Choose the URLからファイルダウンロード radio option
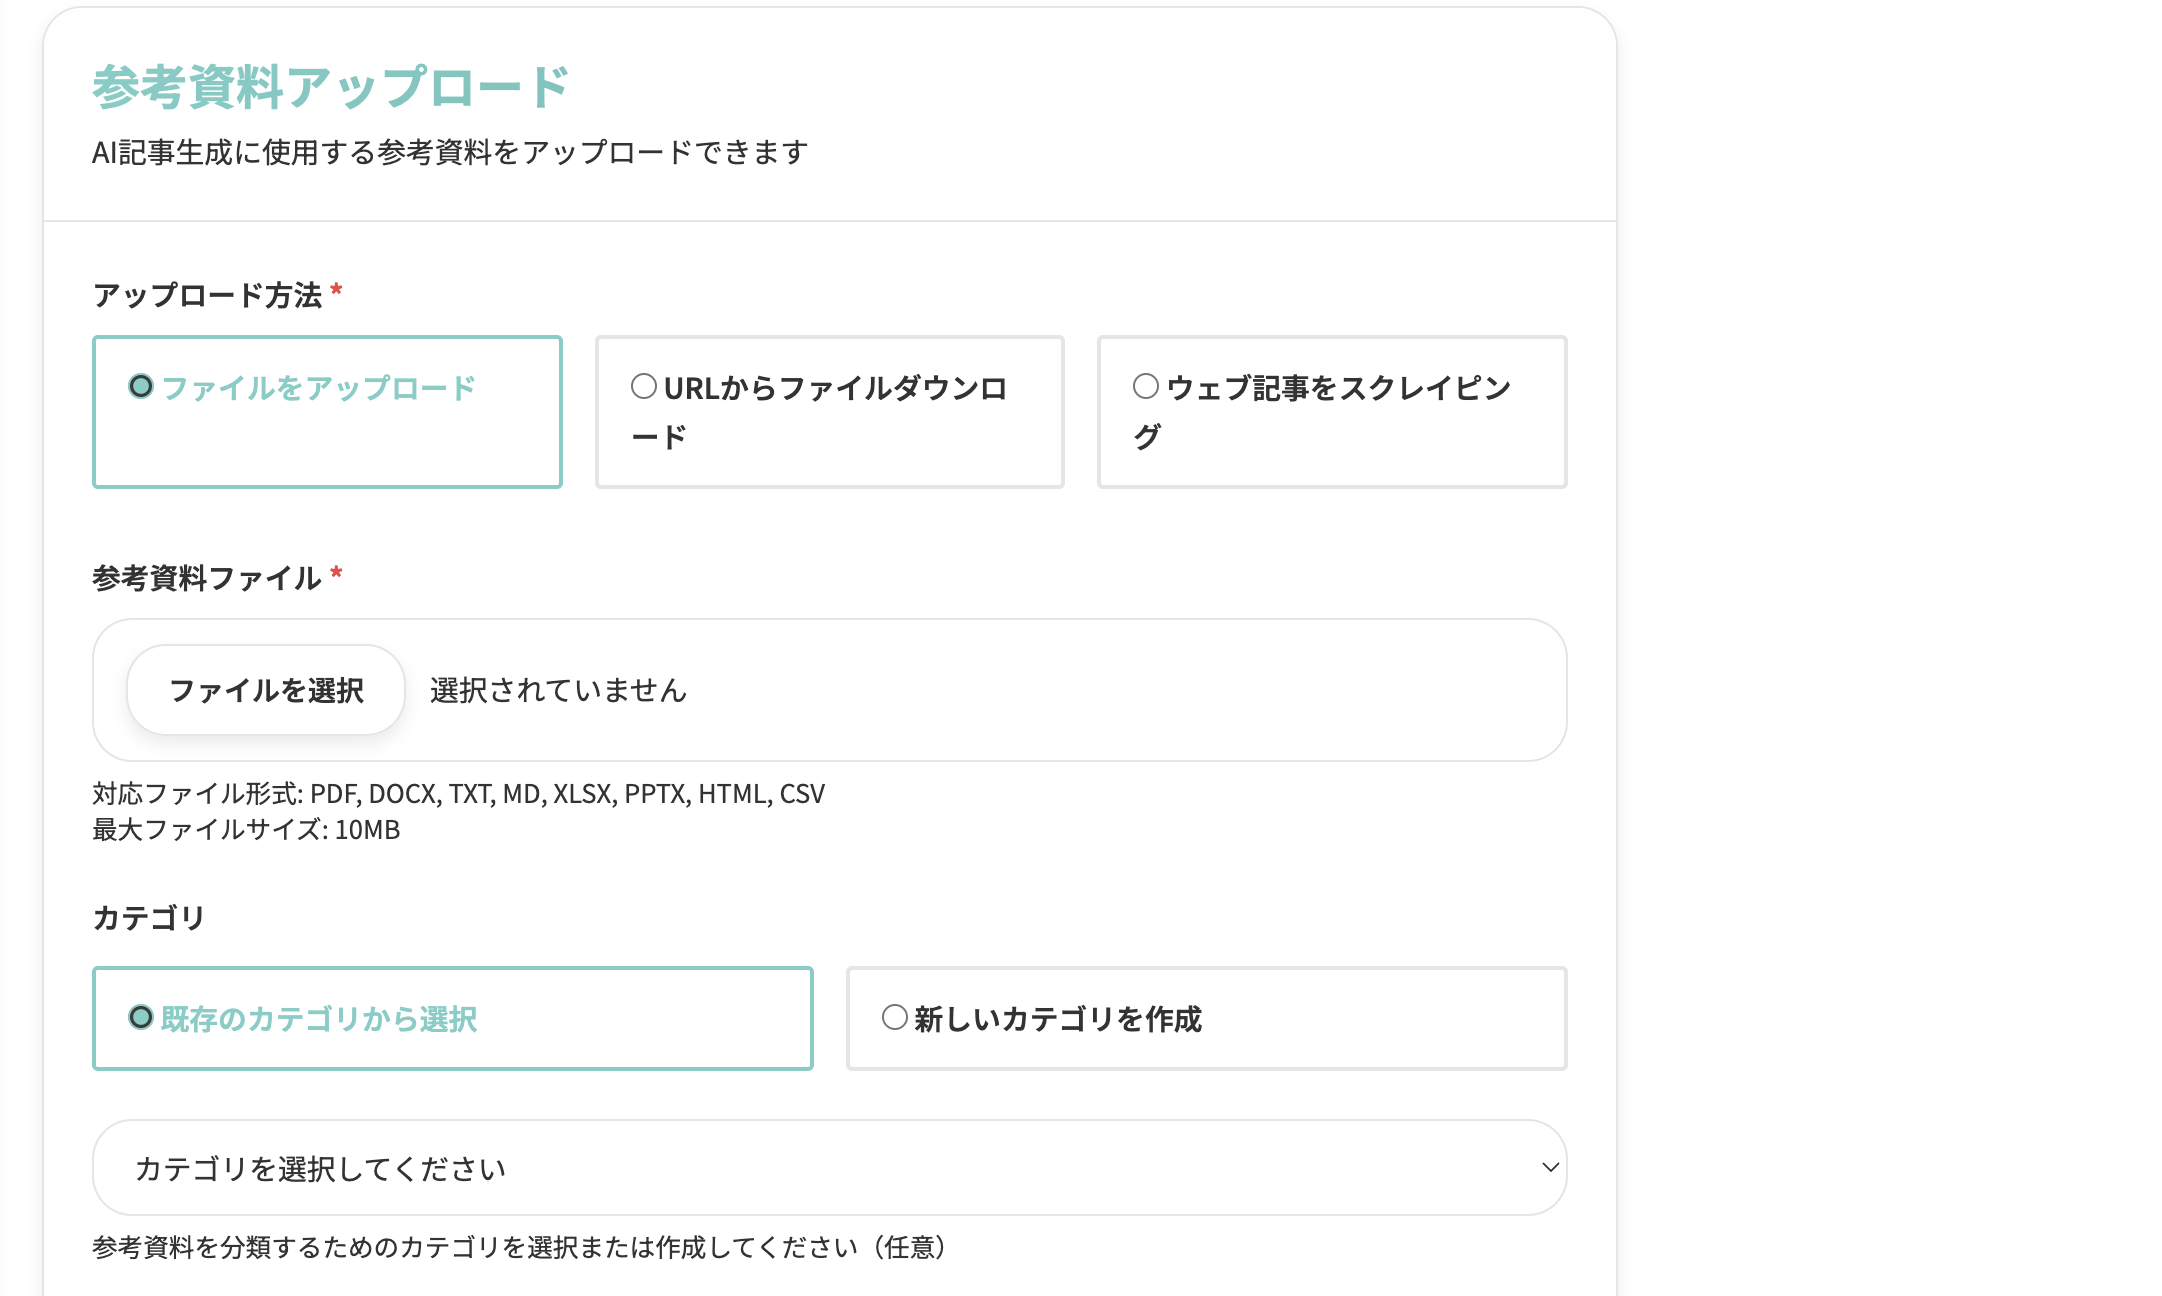 click(x=644, y=386)
